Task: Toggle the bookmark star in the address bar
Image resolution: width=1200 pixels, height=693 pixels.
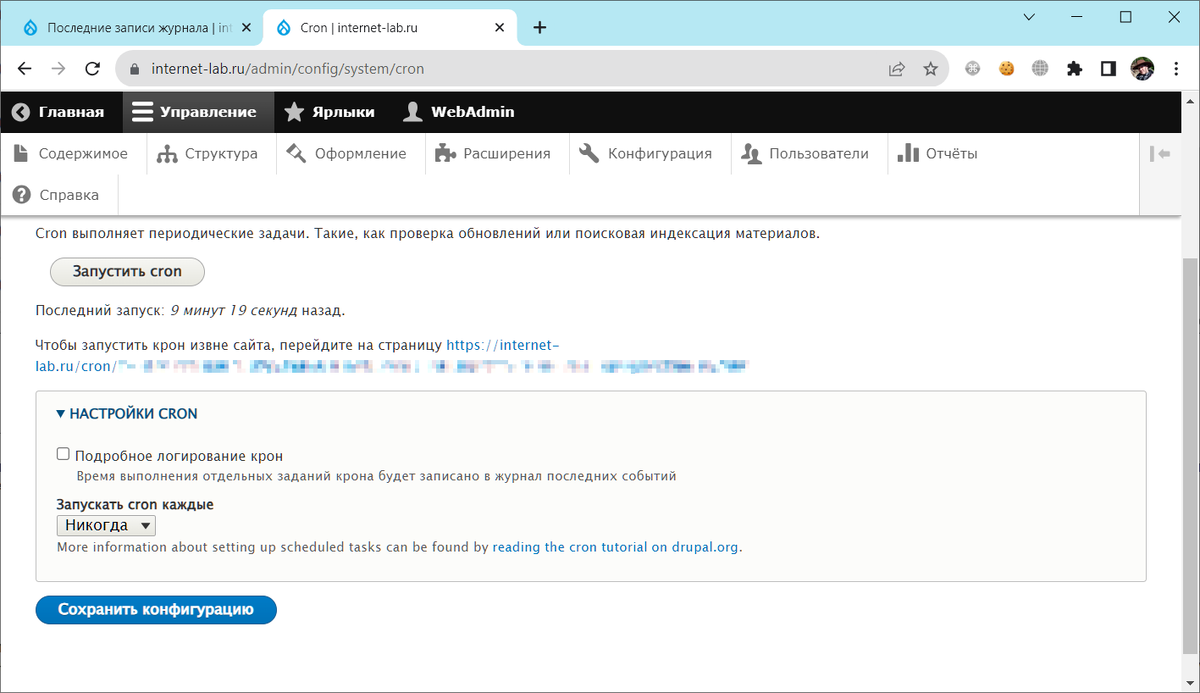Action: pos(931,68)
